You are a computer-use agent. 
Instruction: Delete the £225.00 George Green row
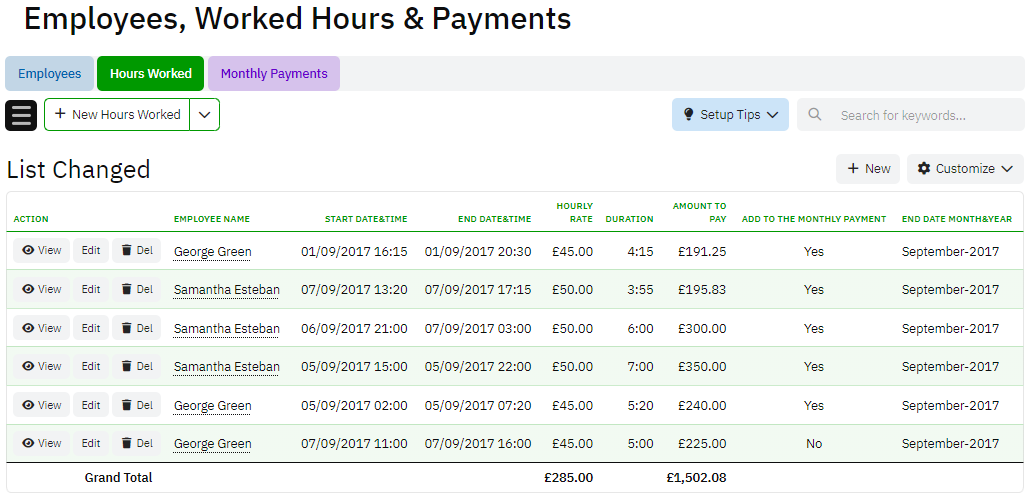(137, 443)
